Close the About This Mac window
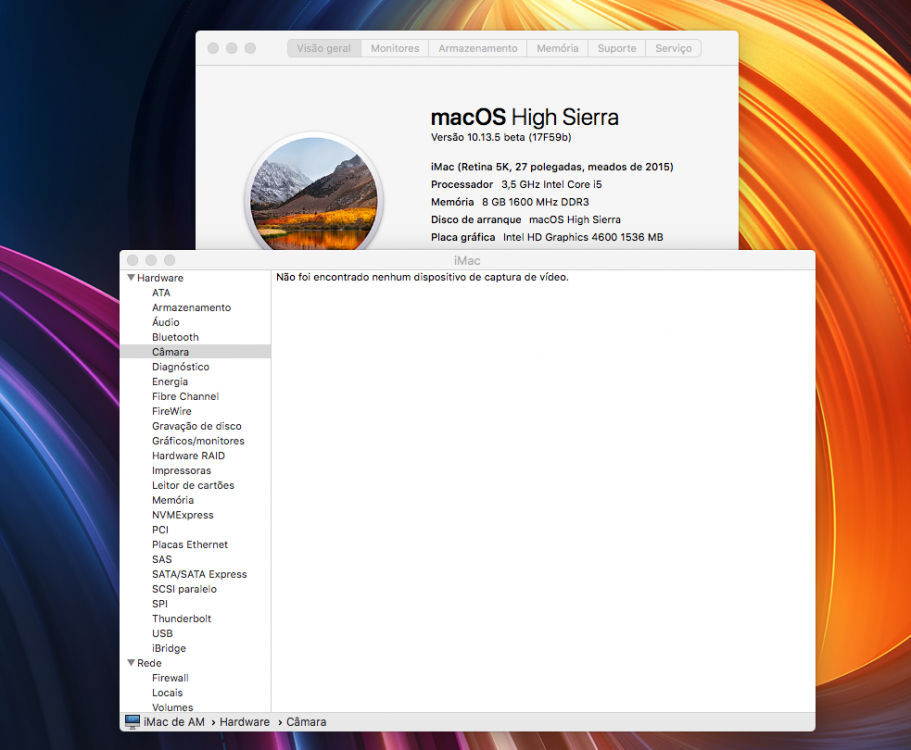Viewport: 911px width, 750px height. tap(213, 48)
